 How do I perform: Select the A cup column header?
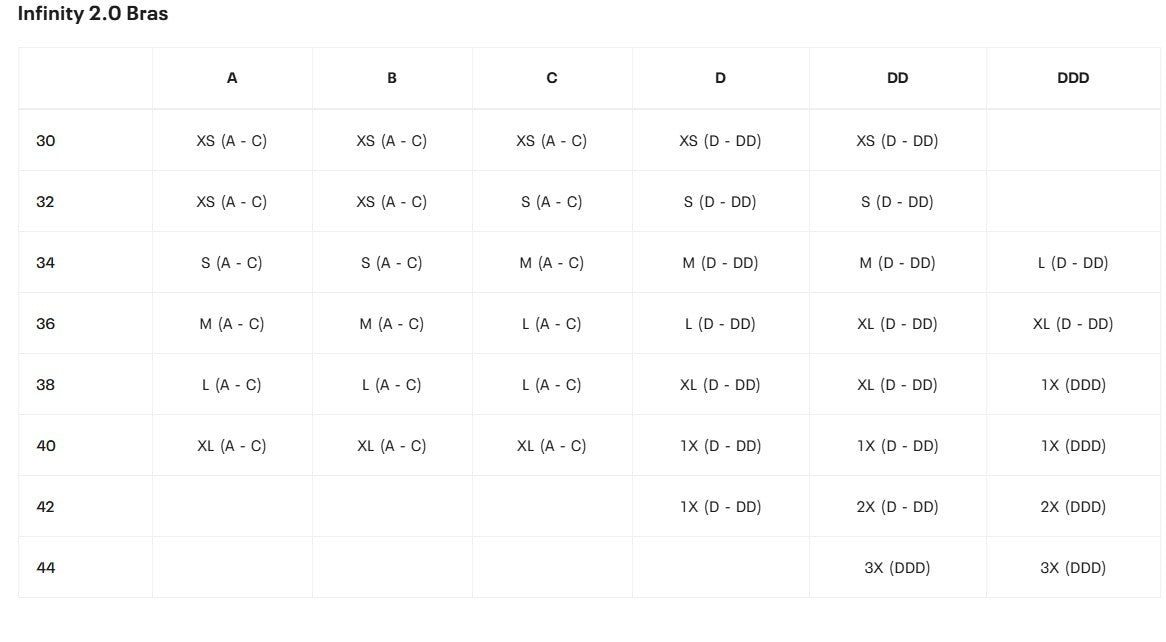(232, 78)
